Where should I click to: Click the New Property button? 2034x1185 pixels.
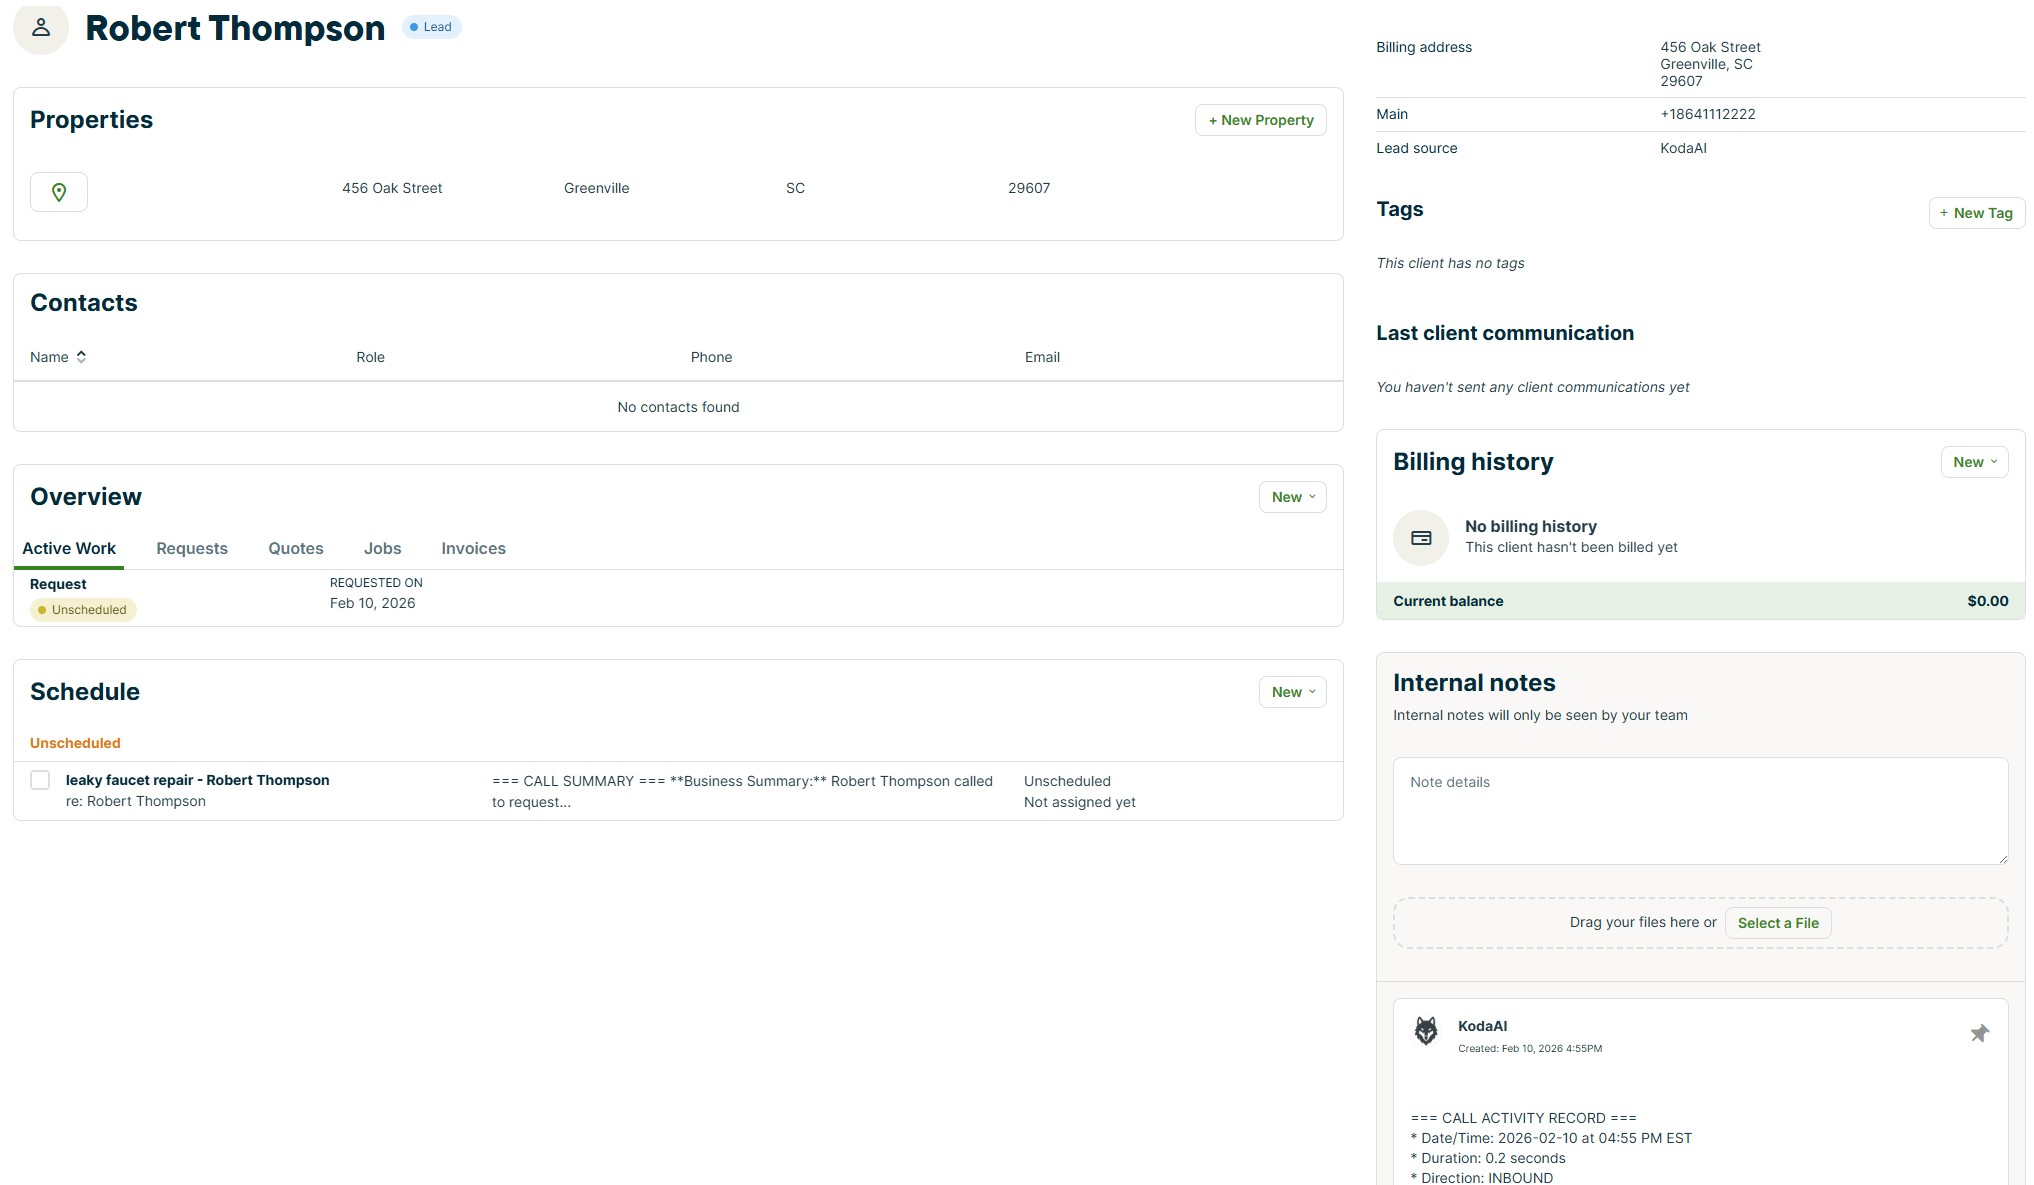[x=1260, y=119]
